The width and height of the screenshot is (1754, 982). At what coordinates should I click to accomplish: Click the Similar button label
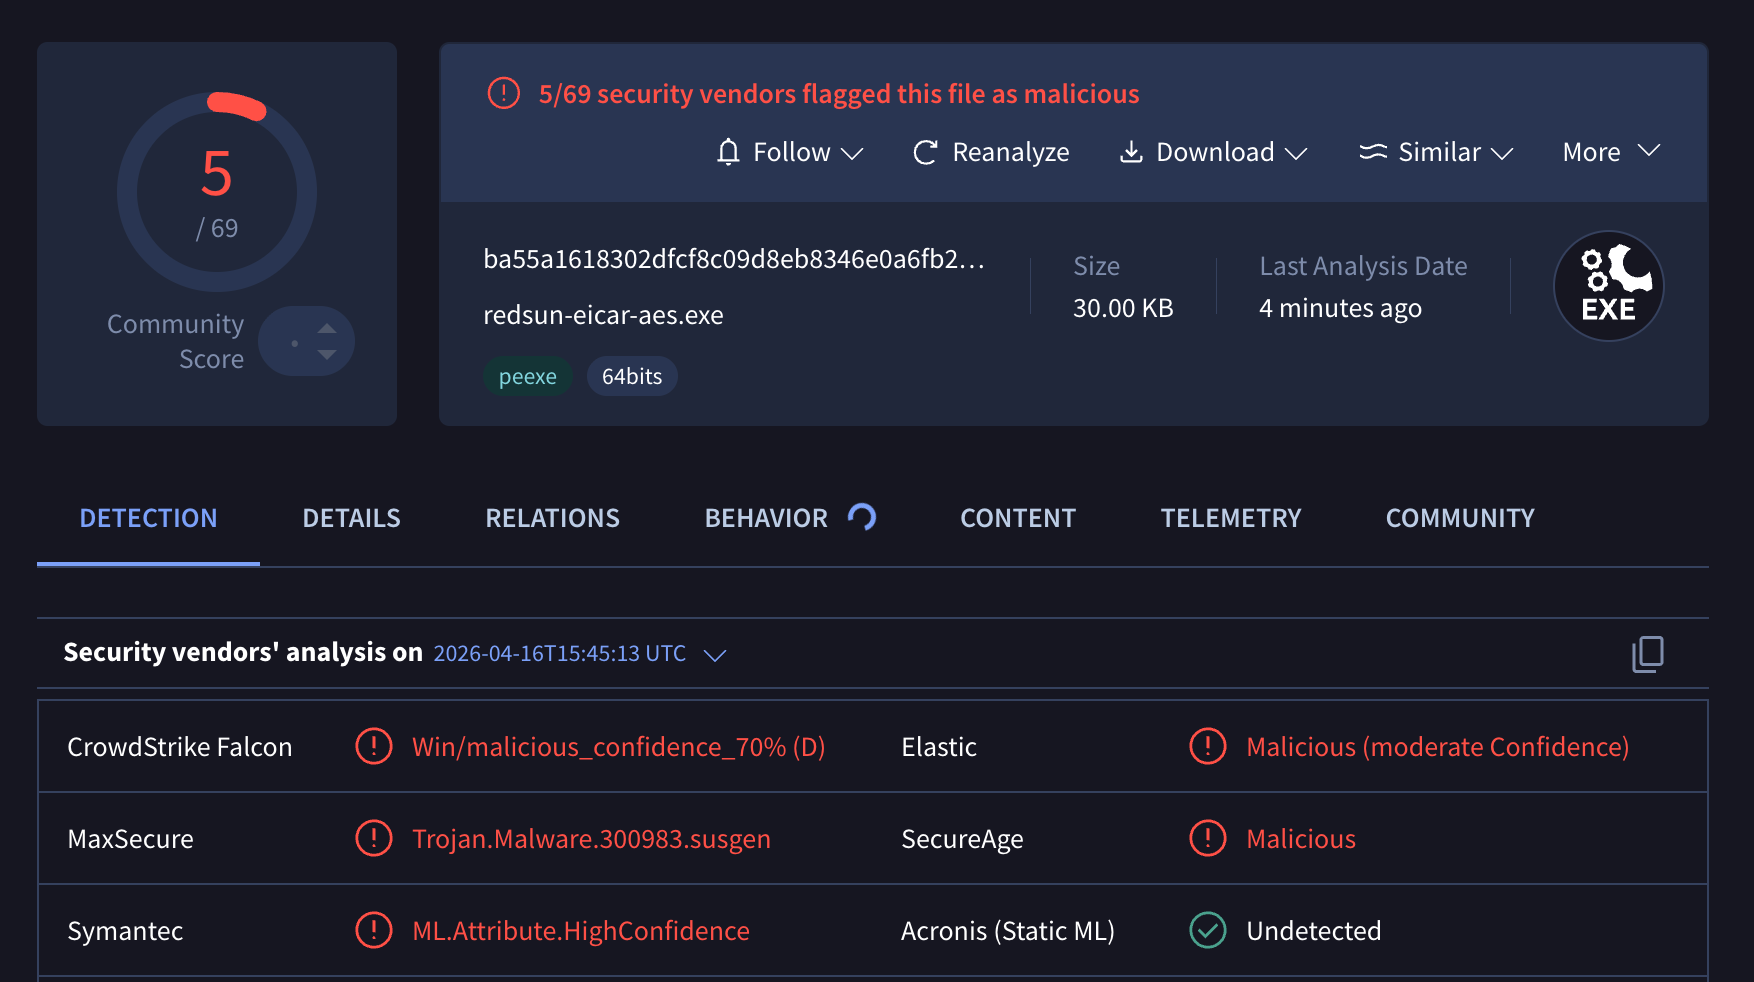pyautogui.click(x=1439, y=152)
